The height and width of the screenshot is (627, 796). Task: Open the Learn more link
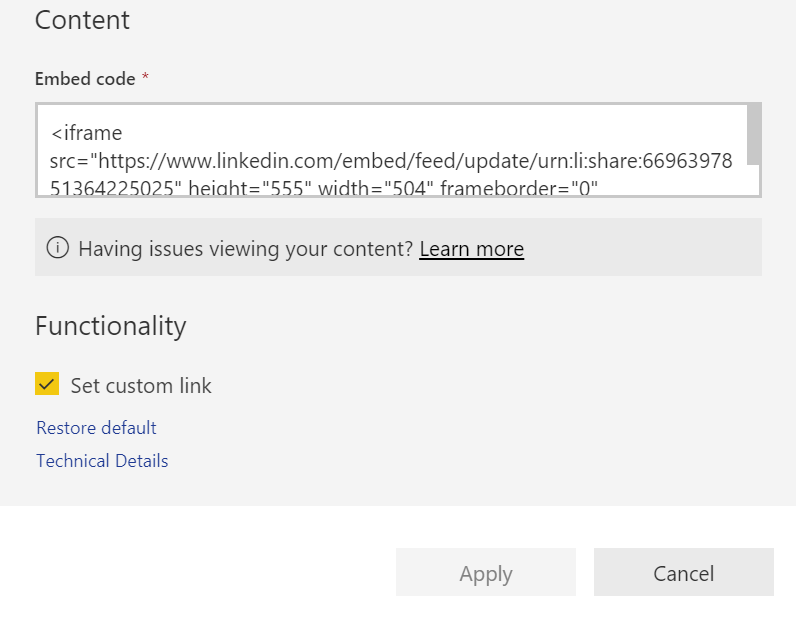[471, 249]
